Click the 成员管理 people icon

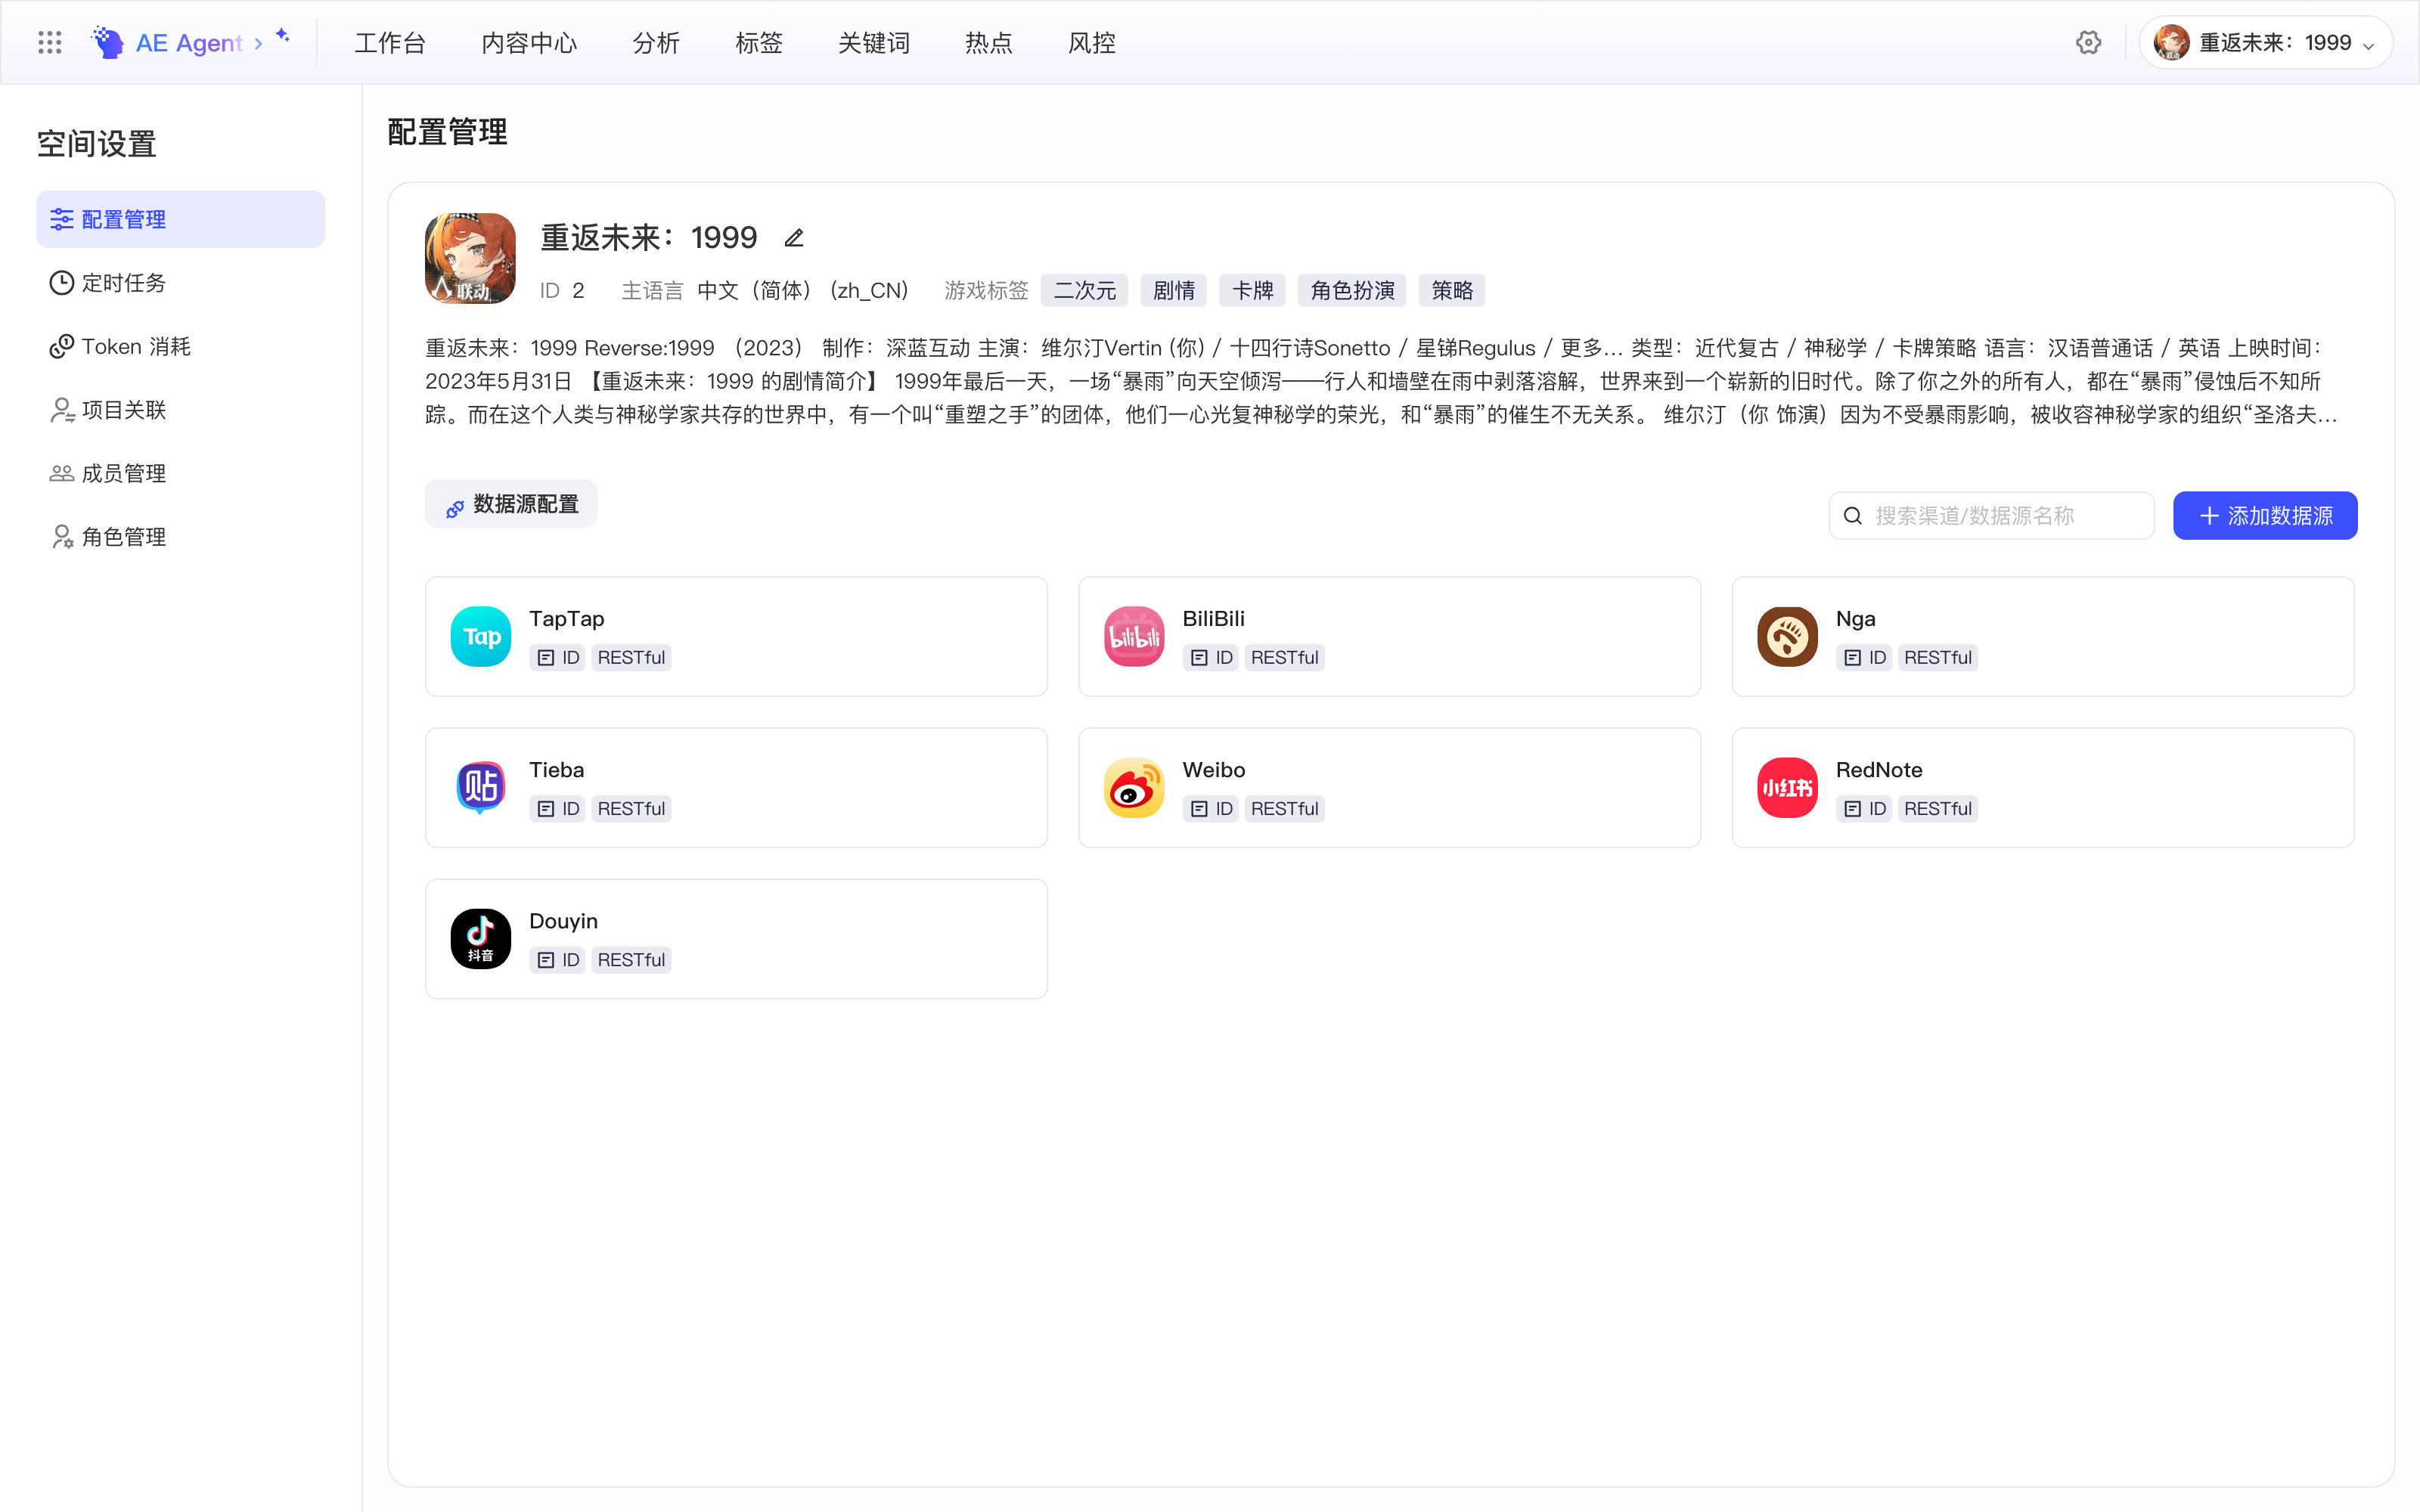tap(62, 473)
